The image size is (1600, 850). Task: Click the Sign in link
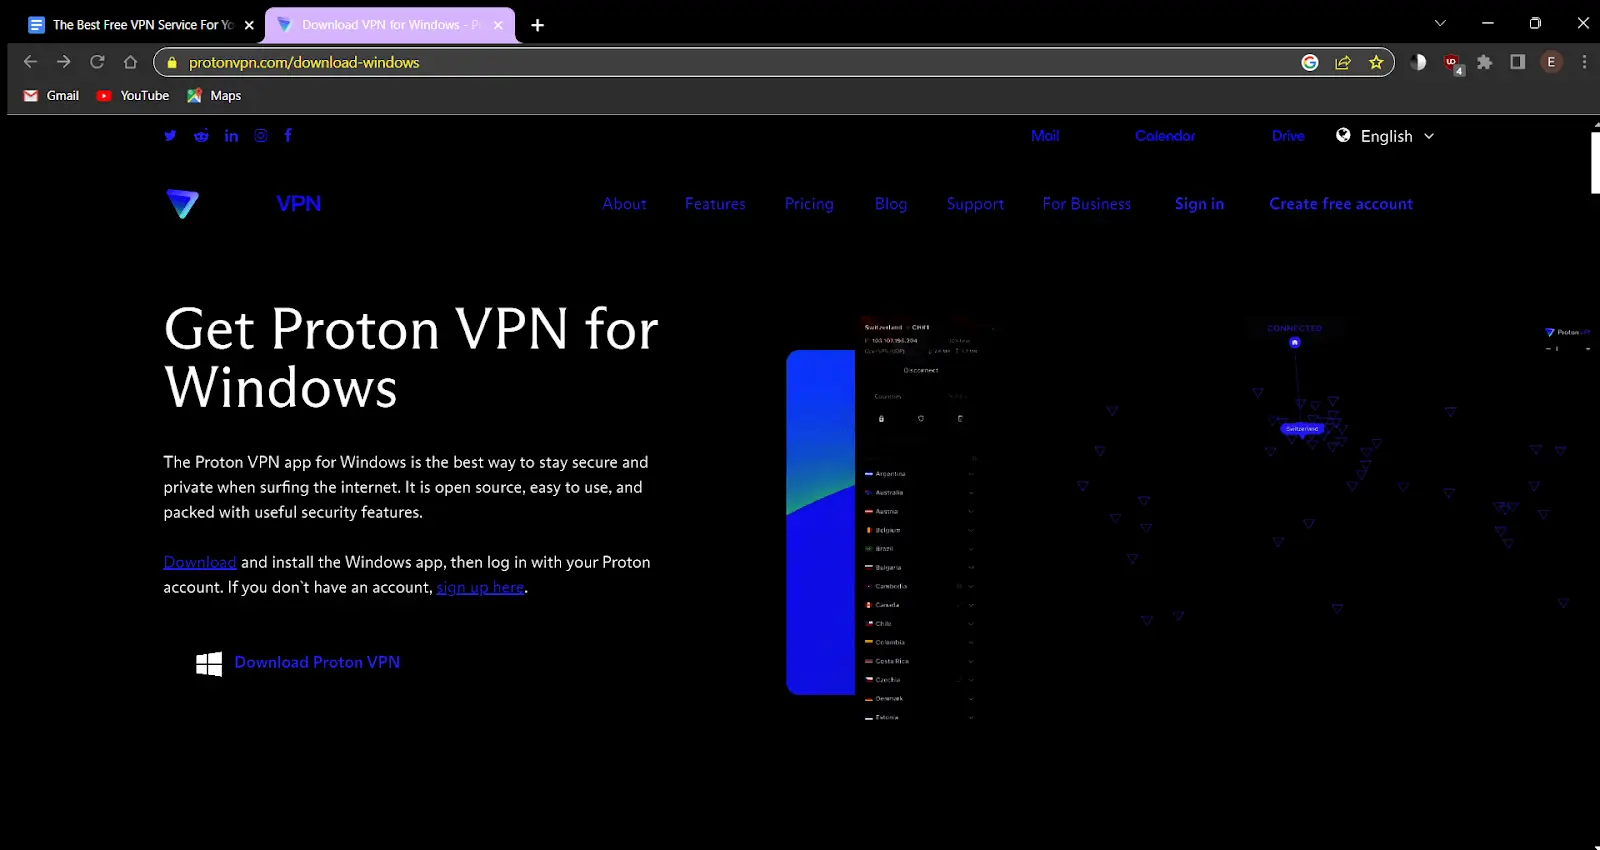click(1199, 204)
